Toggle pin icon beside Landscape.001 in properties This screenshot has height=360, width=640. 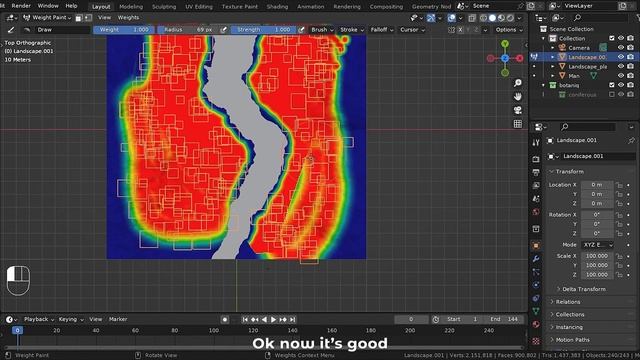coord(631,140)
